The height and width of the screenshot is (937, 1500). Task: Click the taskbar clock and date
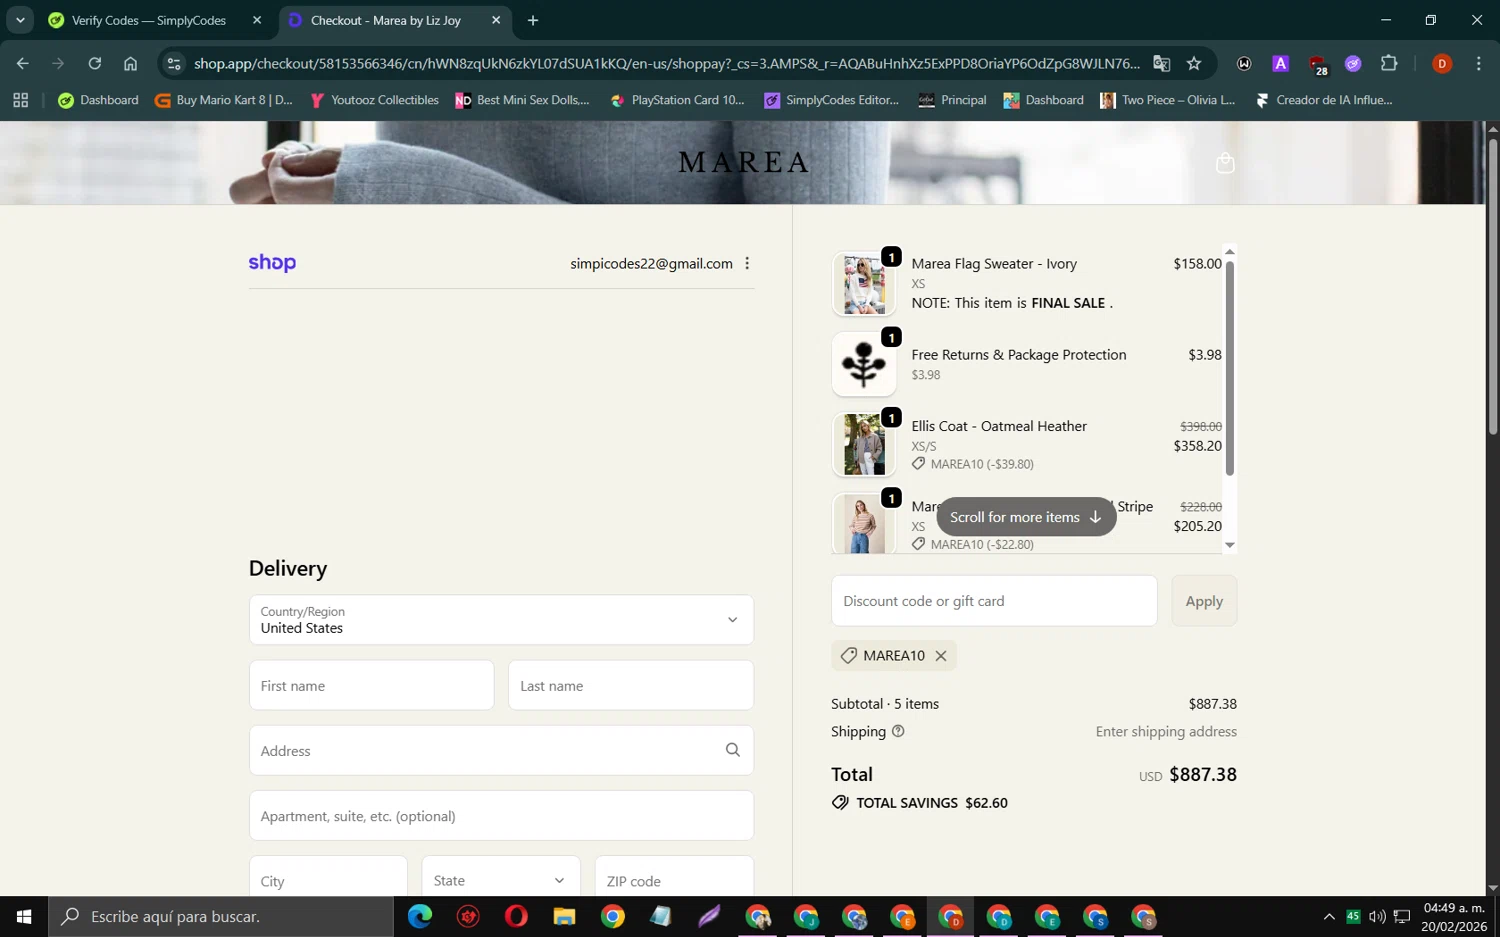(x=1454, y=917)
